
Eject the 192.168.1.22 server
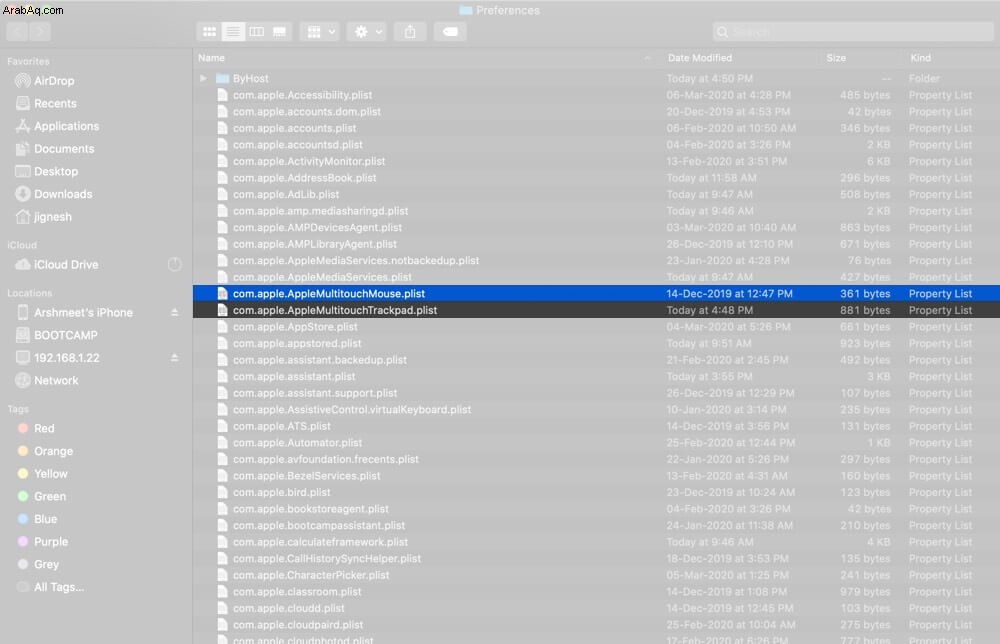175,358
